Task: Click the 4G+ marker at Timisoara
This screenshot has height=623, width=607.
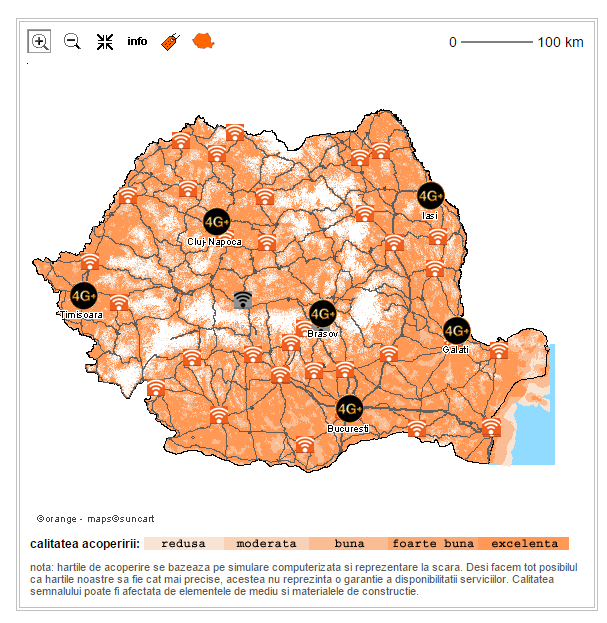Action: click(x=84, y=296)
